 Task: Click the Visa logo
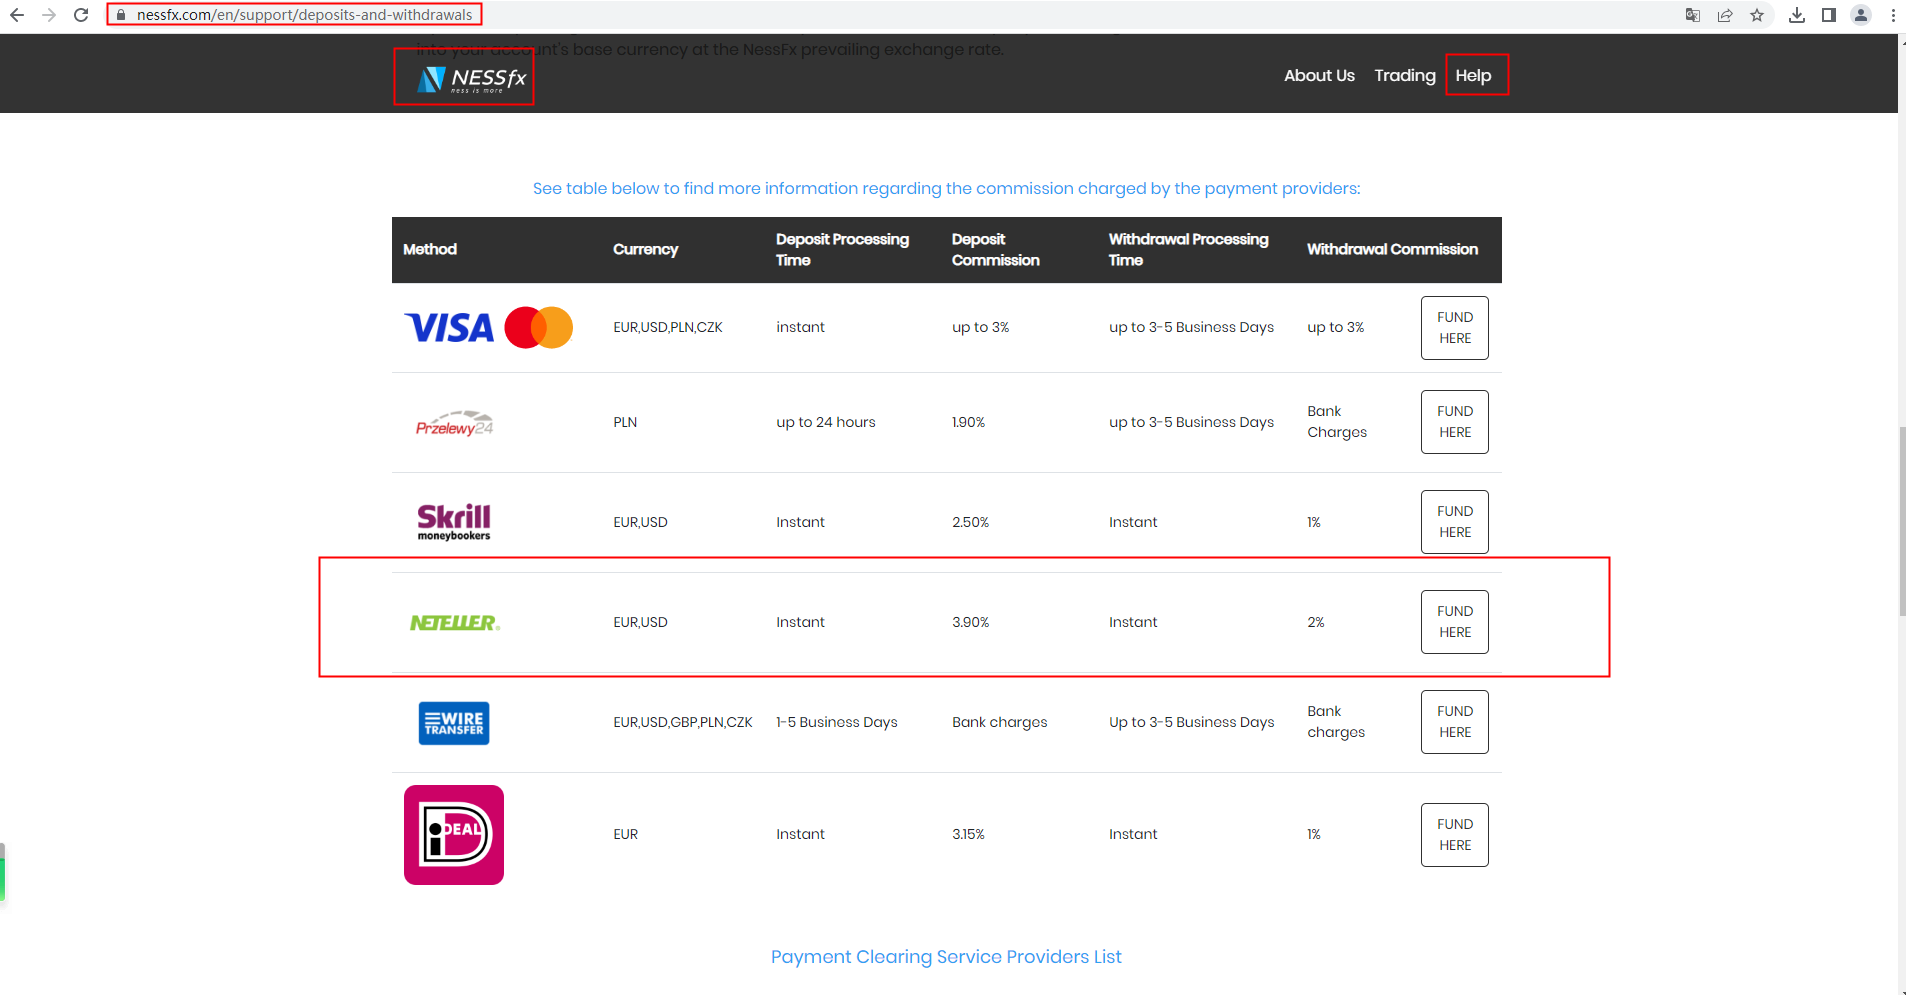(x=449, y=328)
